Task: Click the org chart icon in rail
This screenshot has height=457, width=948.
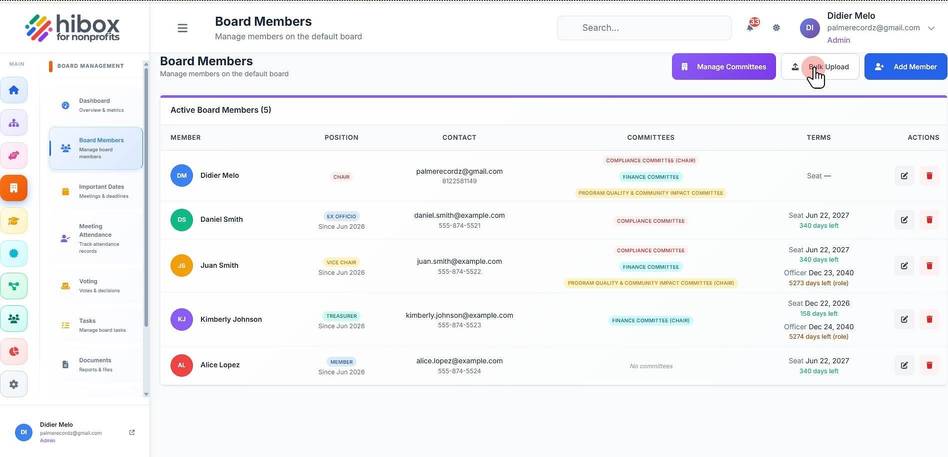Action: pyautogui.click(x=14, y=123)
